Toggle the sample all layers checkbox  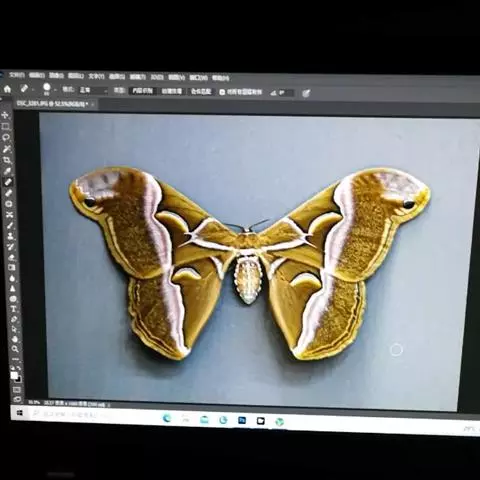coord(222,92)
